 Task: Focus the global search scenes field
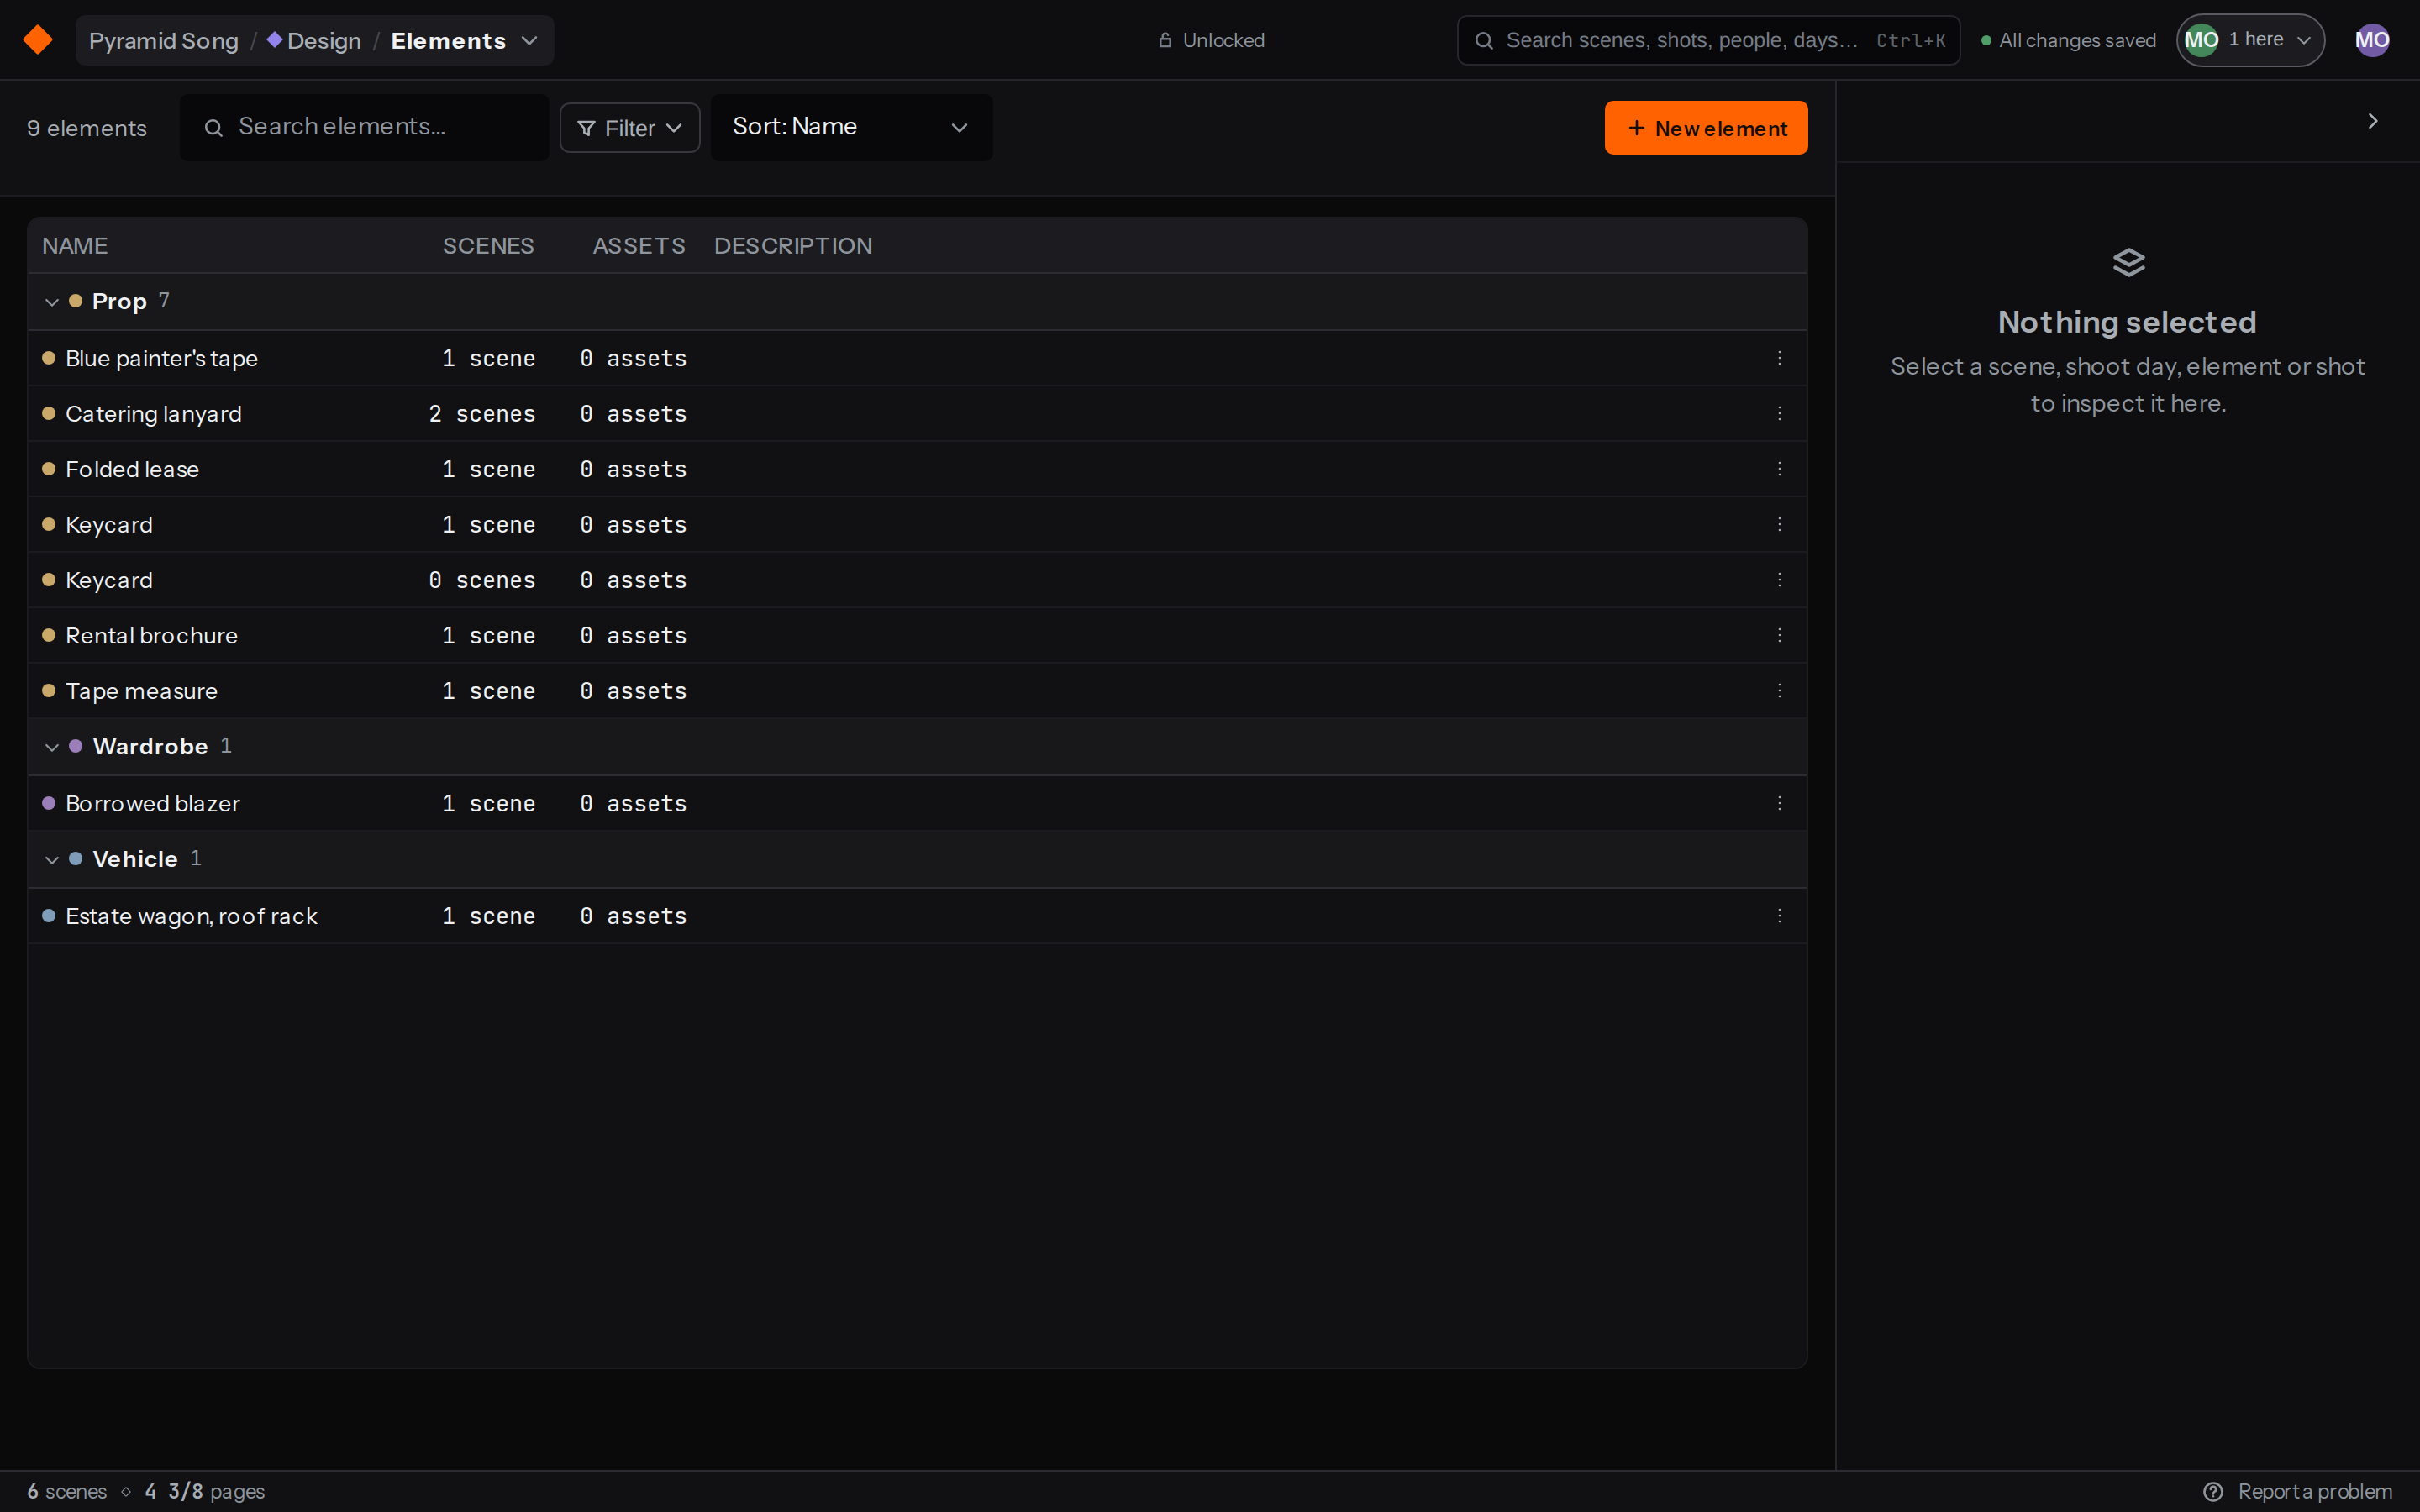(x=1708, y=40)
